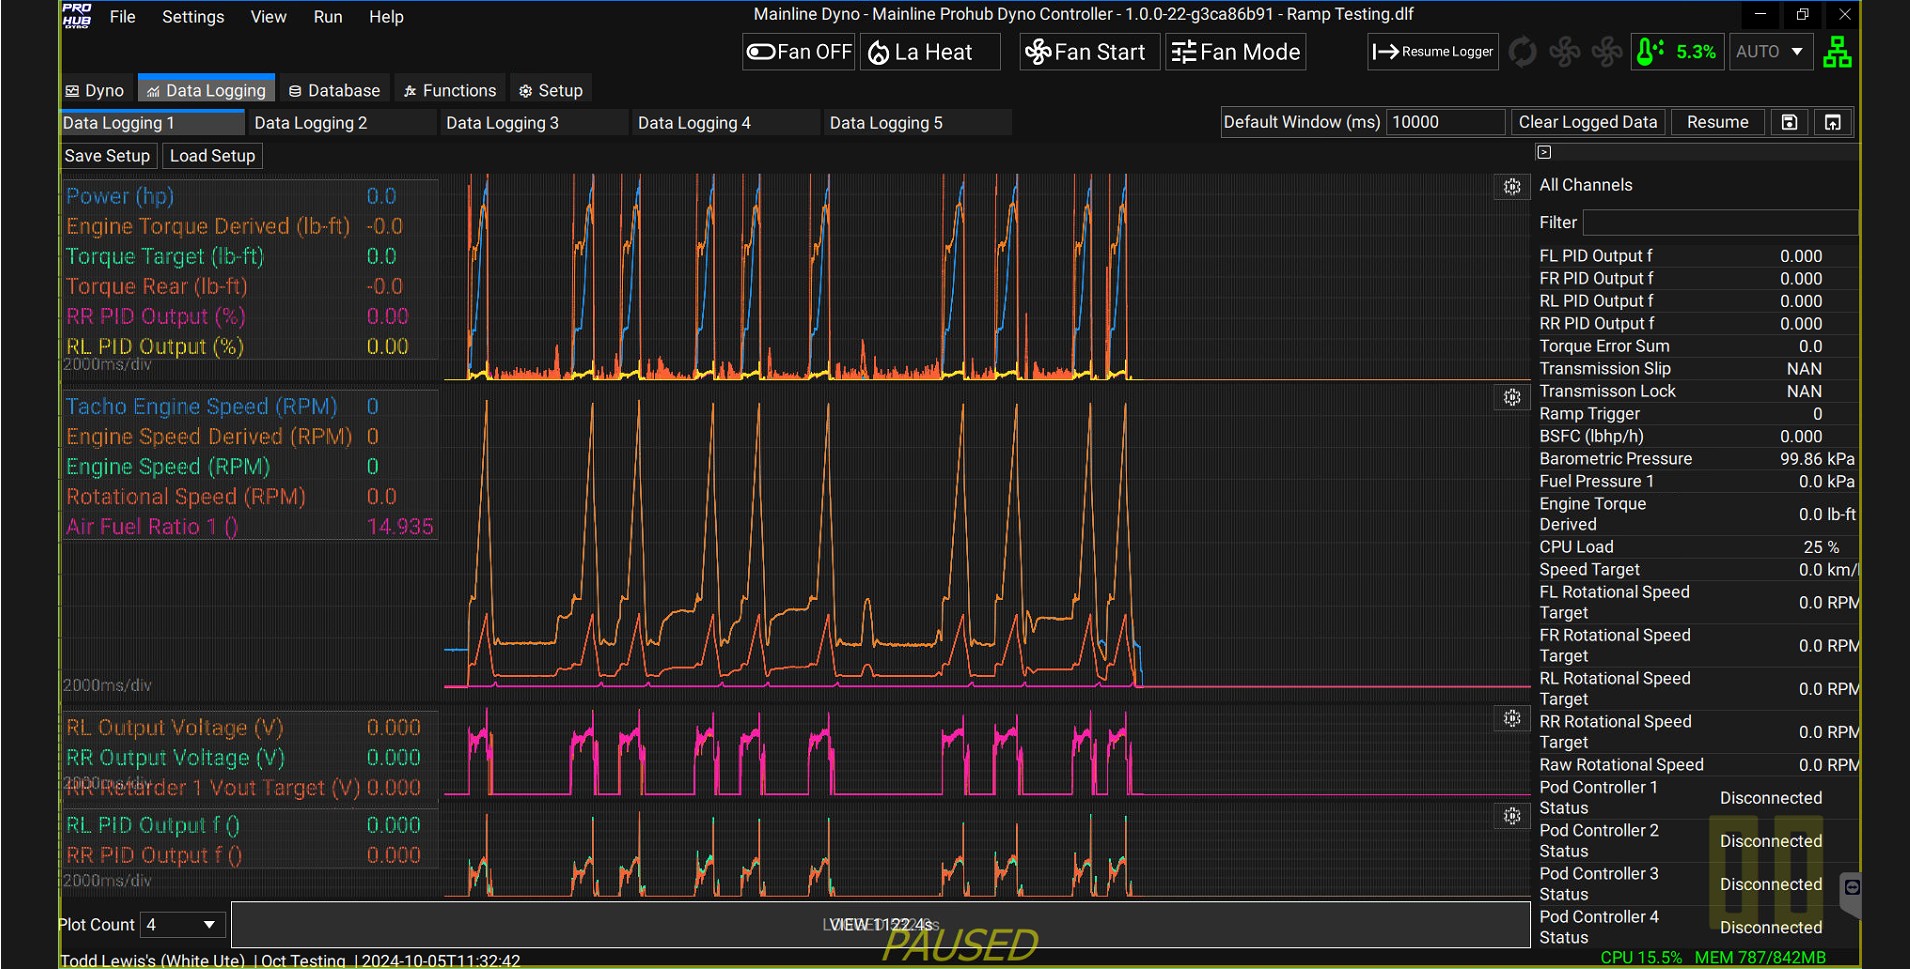Viewport: 1910px width, 969px height.
Task: Open settings gear for the engine speed plot
Action: (x=1512, y=398)
